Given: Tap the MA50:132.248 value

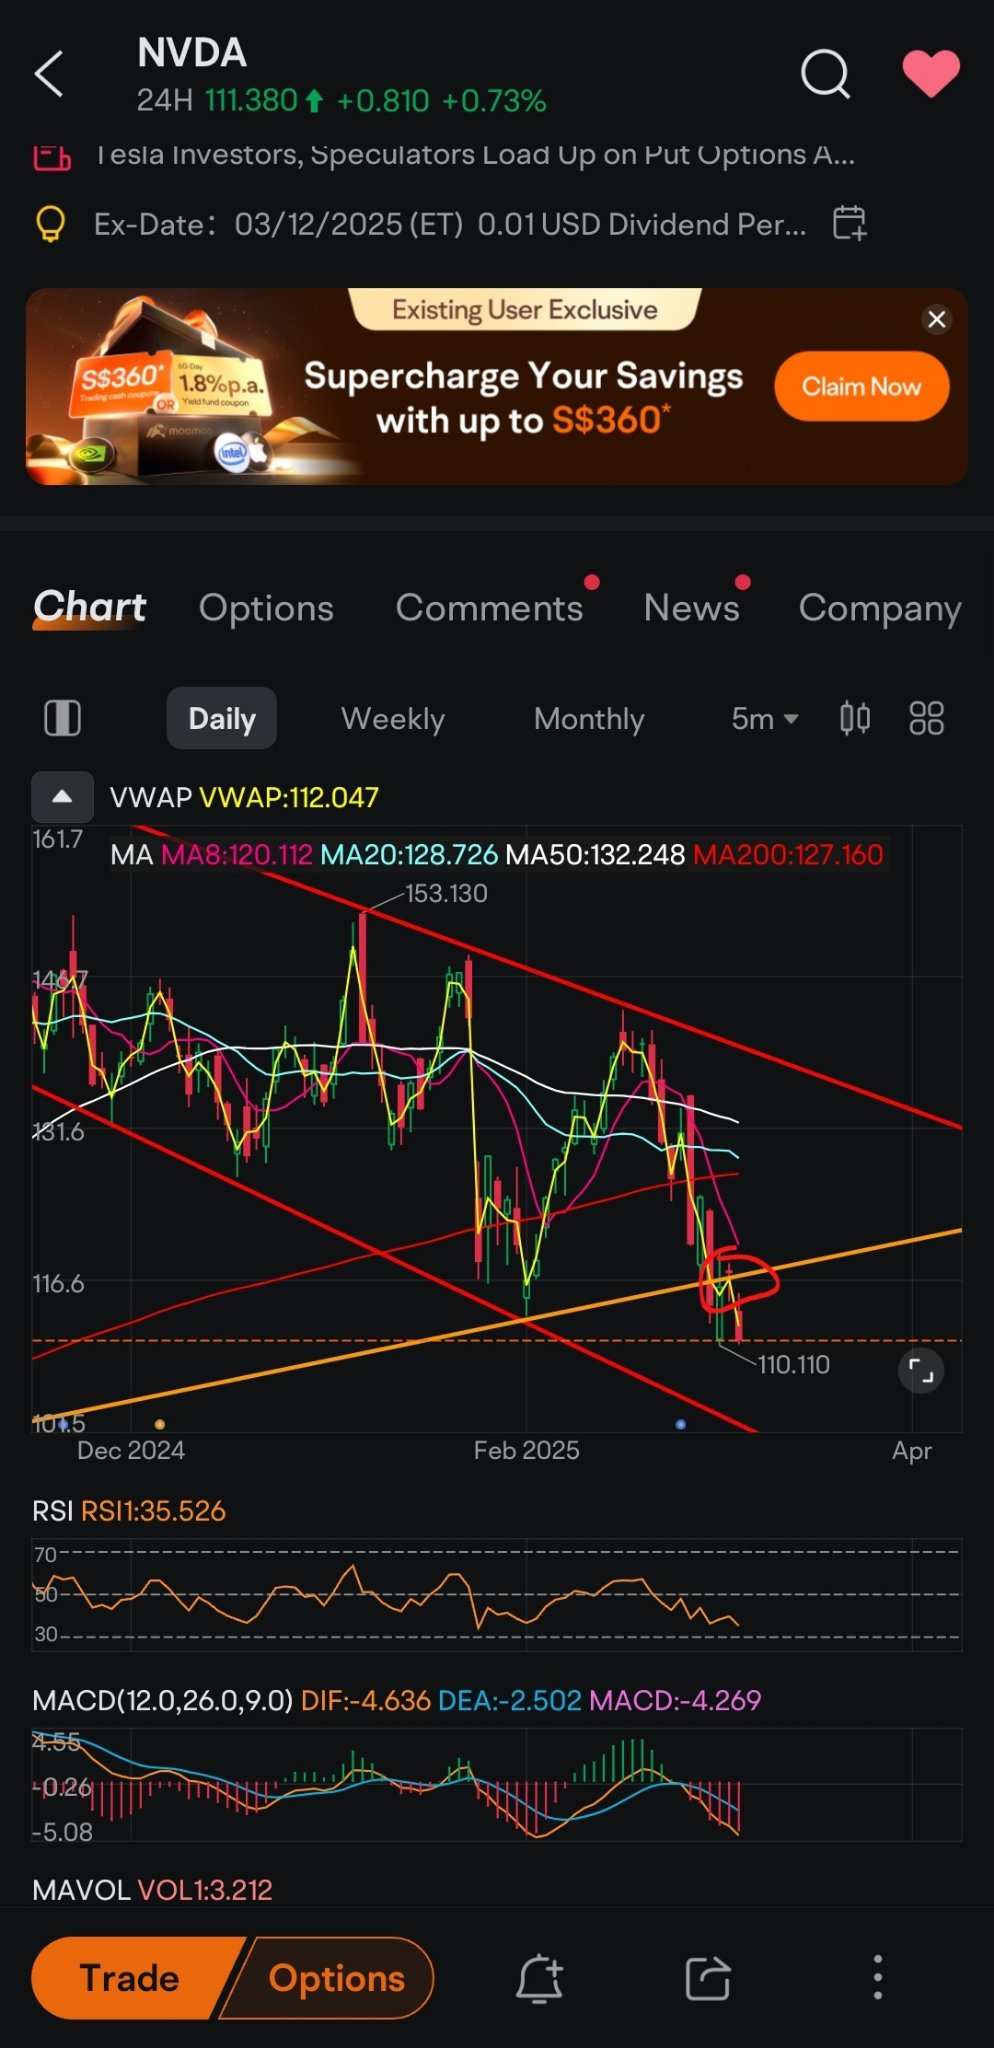Looking at the screenshot, I should (595, 855).
